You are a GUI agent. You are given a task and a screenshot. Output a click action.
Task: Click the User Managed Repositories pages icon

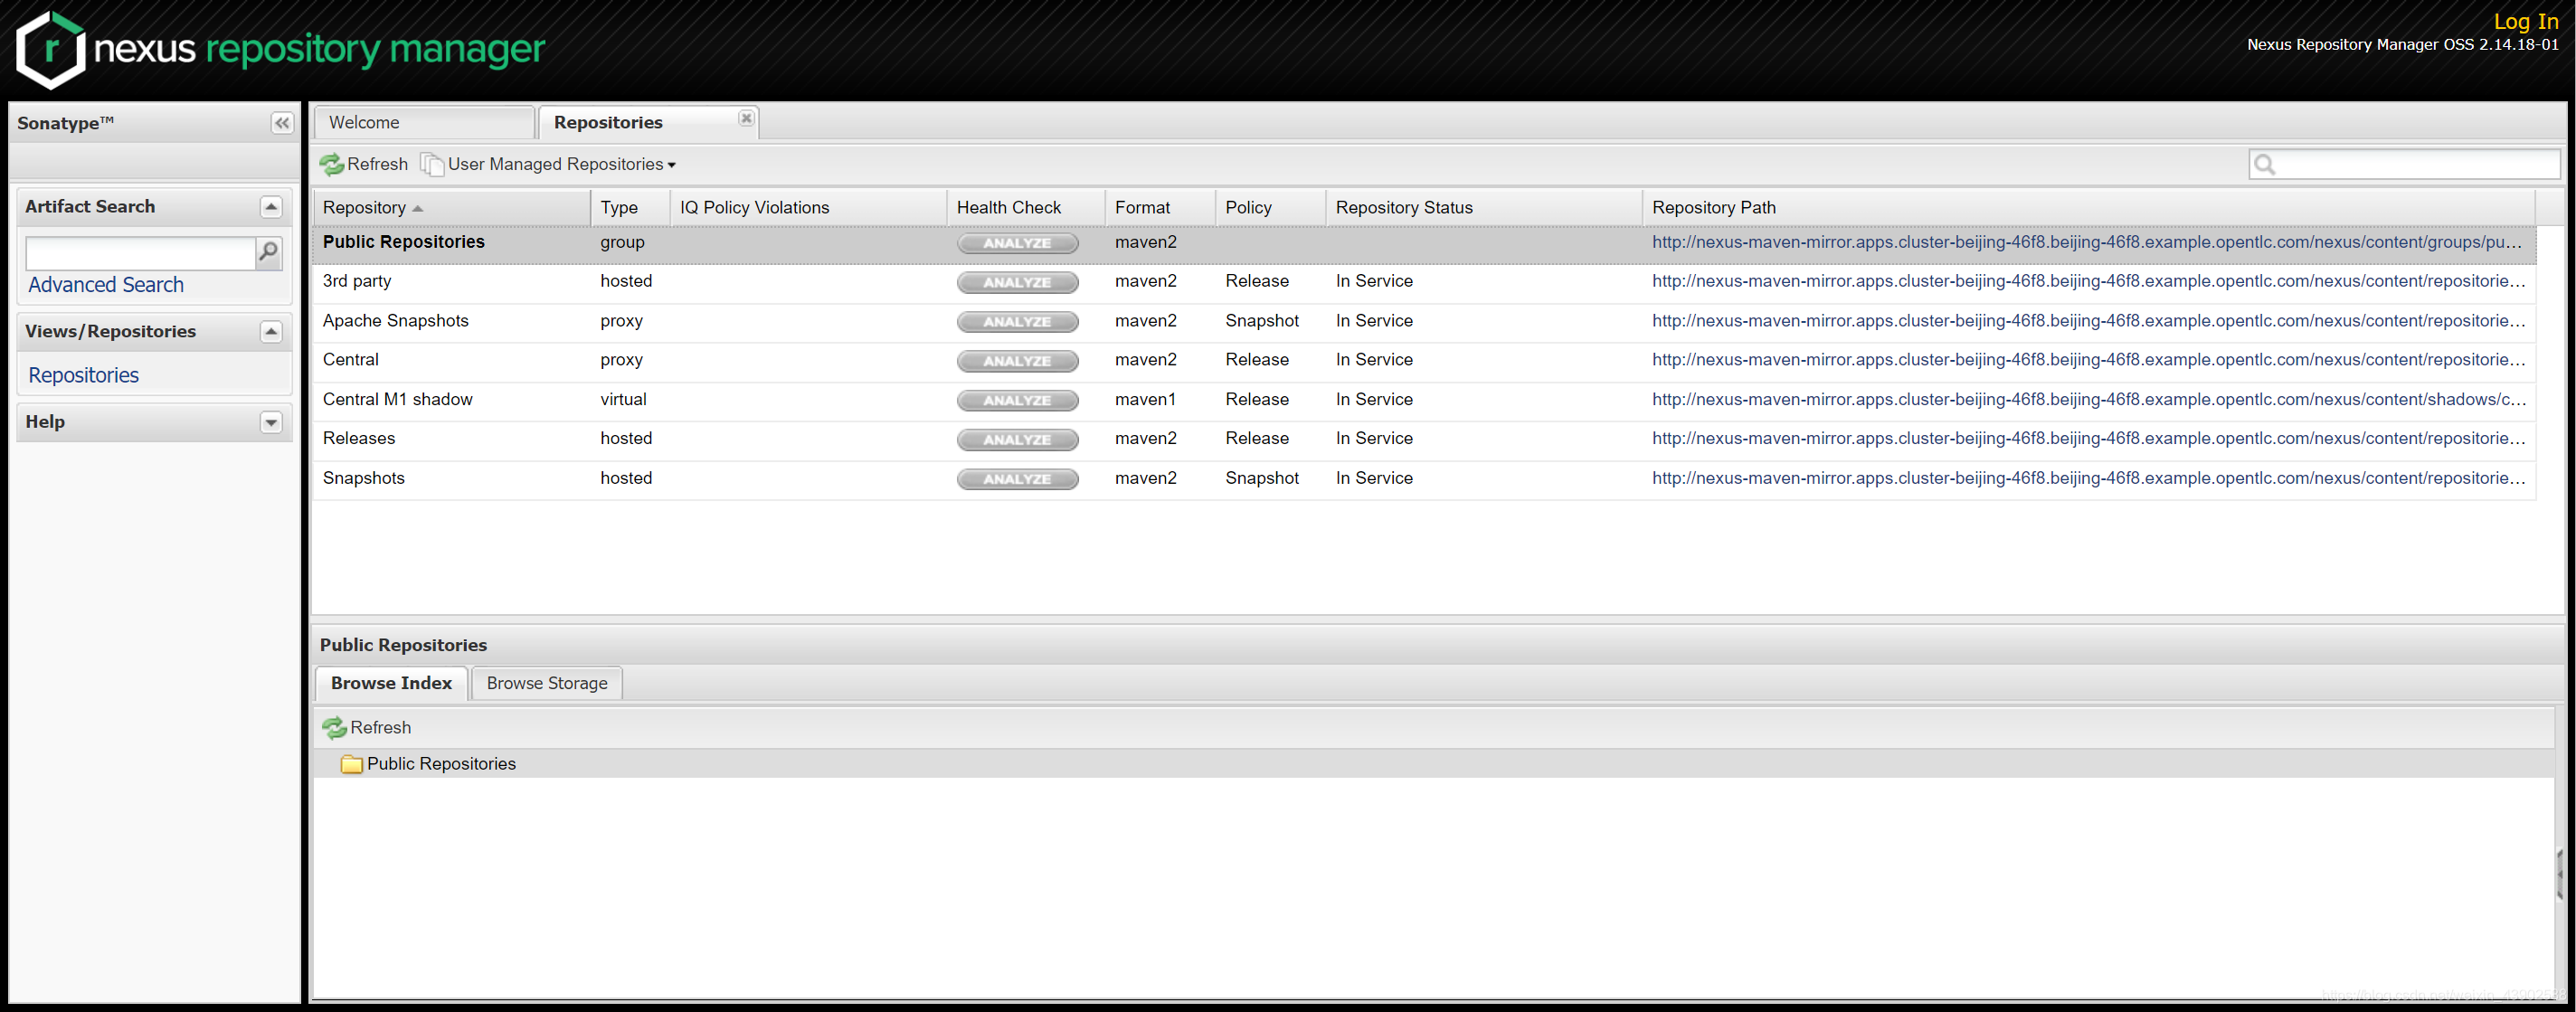432,164
